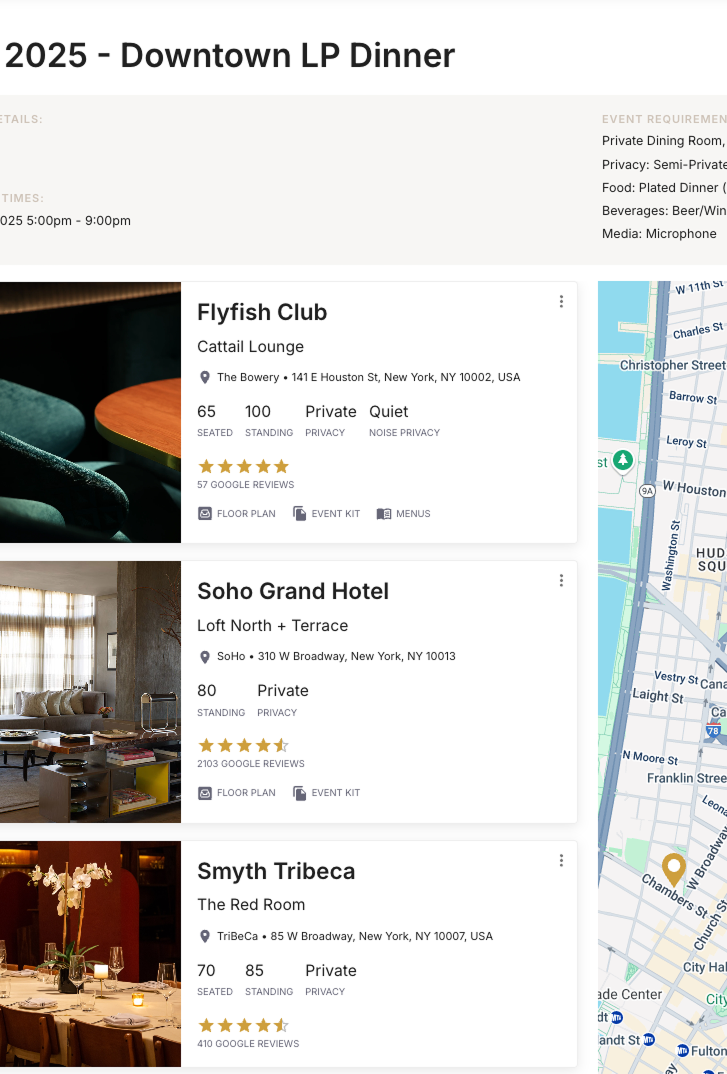This screenshot has height=1074, width=727.
Task: Click the 9A highway shield on the map
Action: click(648, 490)
